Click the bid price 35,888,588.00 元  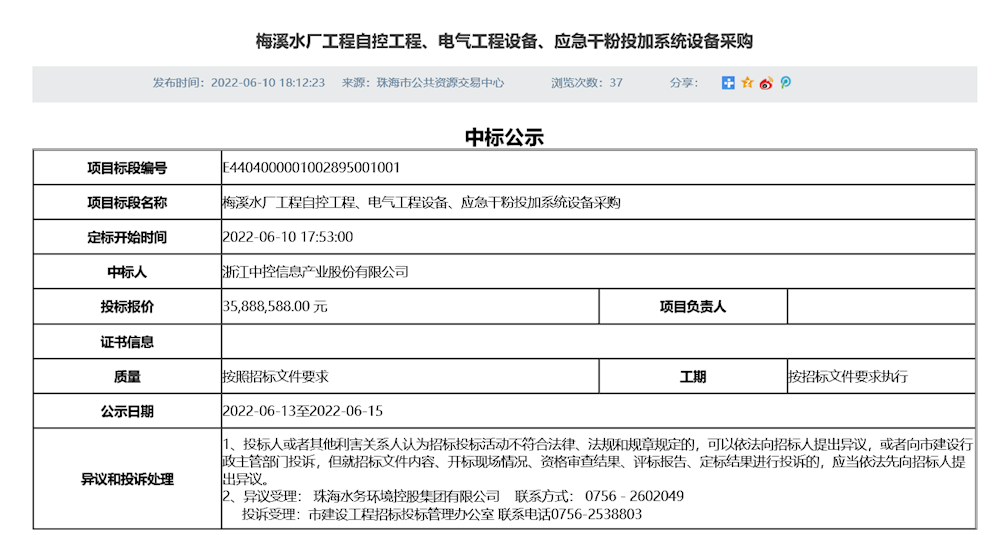pyautogui.click(x=275, y=307)
